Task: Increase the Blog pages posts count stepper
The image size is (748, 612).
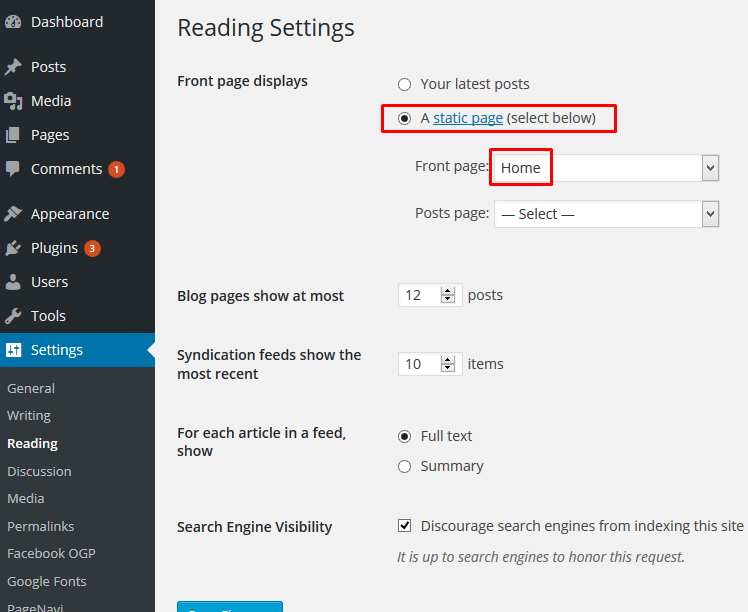Action: pyautogui.click(x=448, y=291)
